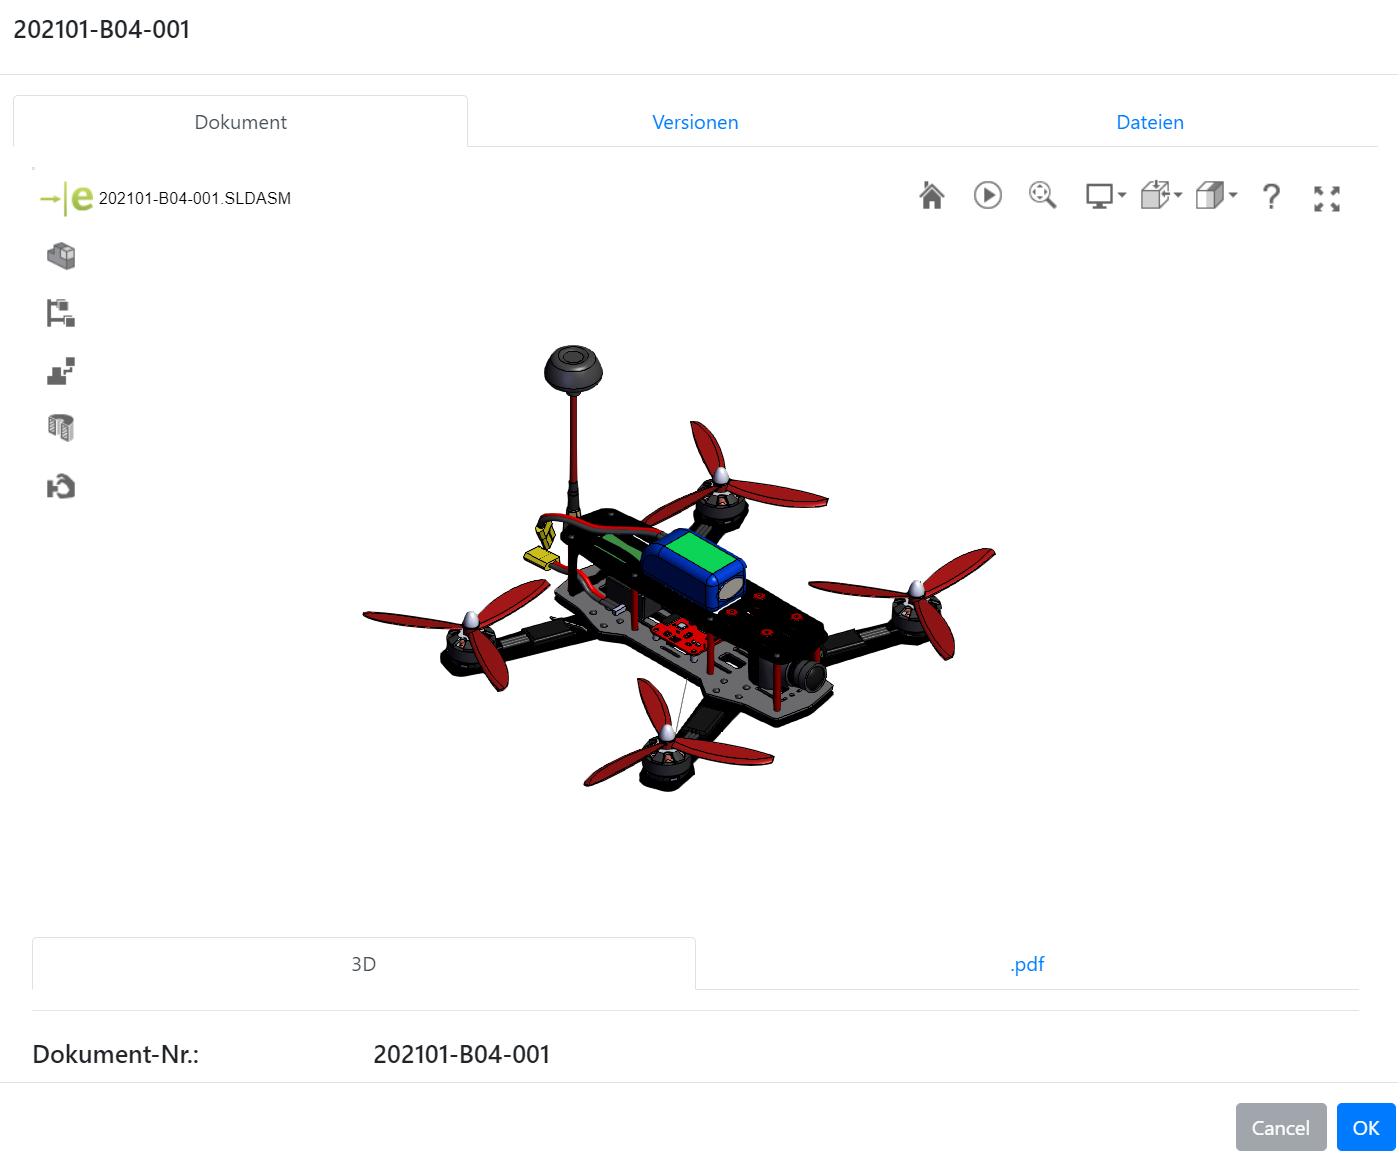Toggle the explode view tool
This screenshot has width=1398, height=1163.
tap(61, 372)
